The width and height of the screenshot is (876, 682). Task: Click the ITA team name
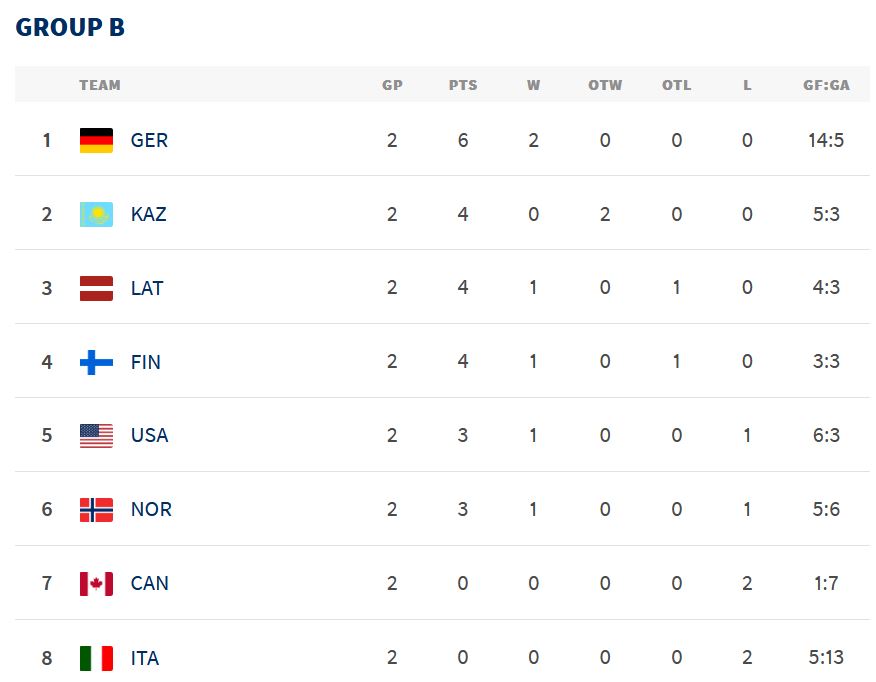[145, 658]
